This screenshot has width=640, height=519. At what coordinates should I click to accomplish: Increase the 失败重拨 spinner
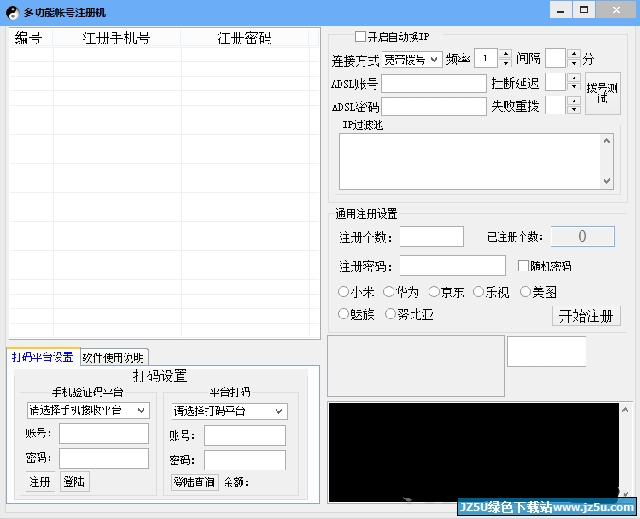pyautogui.click(x=574, y=100)
